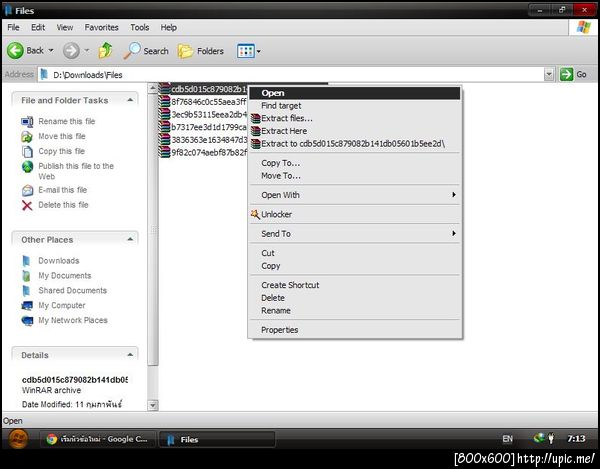Choose Find target in the context menu
Screen dimensions: 600x469
coord(355,106)
